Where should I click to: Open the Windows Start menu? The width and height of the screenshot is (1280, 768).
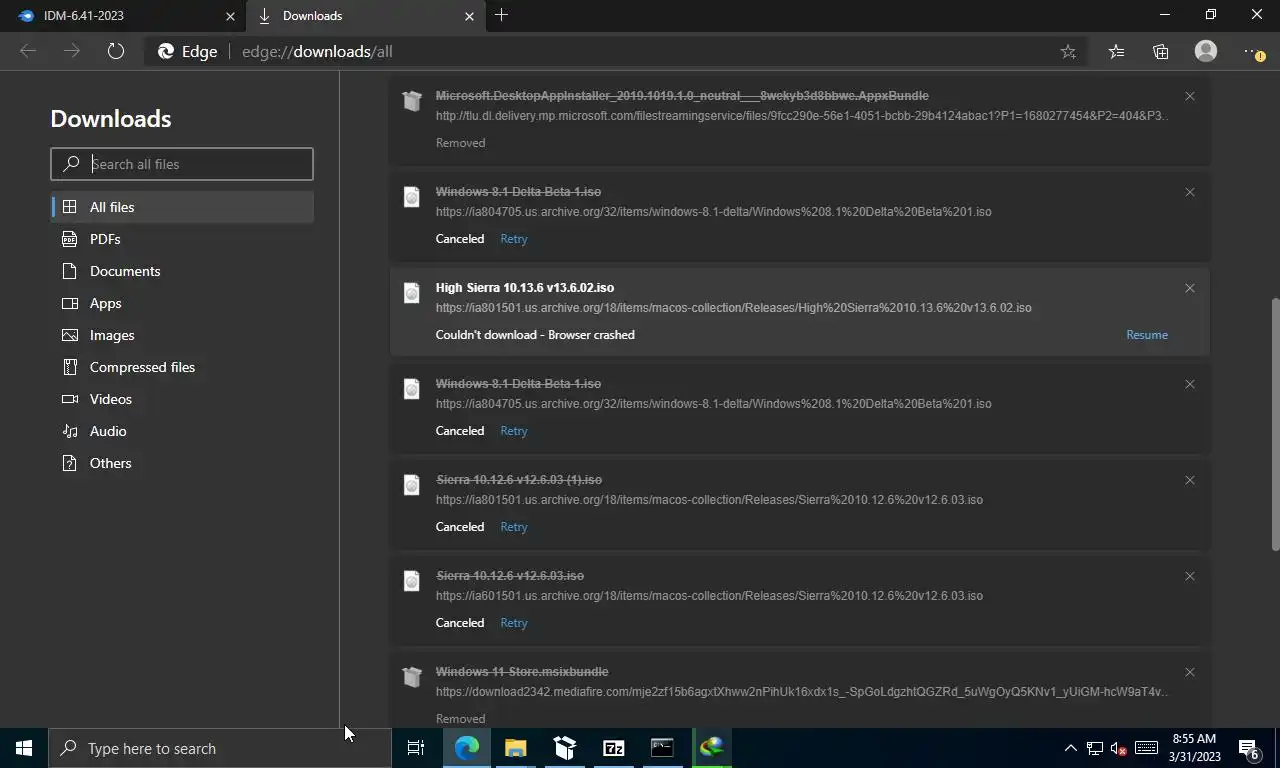coord(24,748)
